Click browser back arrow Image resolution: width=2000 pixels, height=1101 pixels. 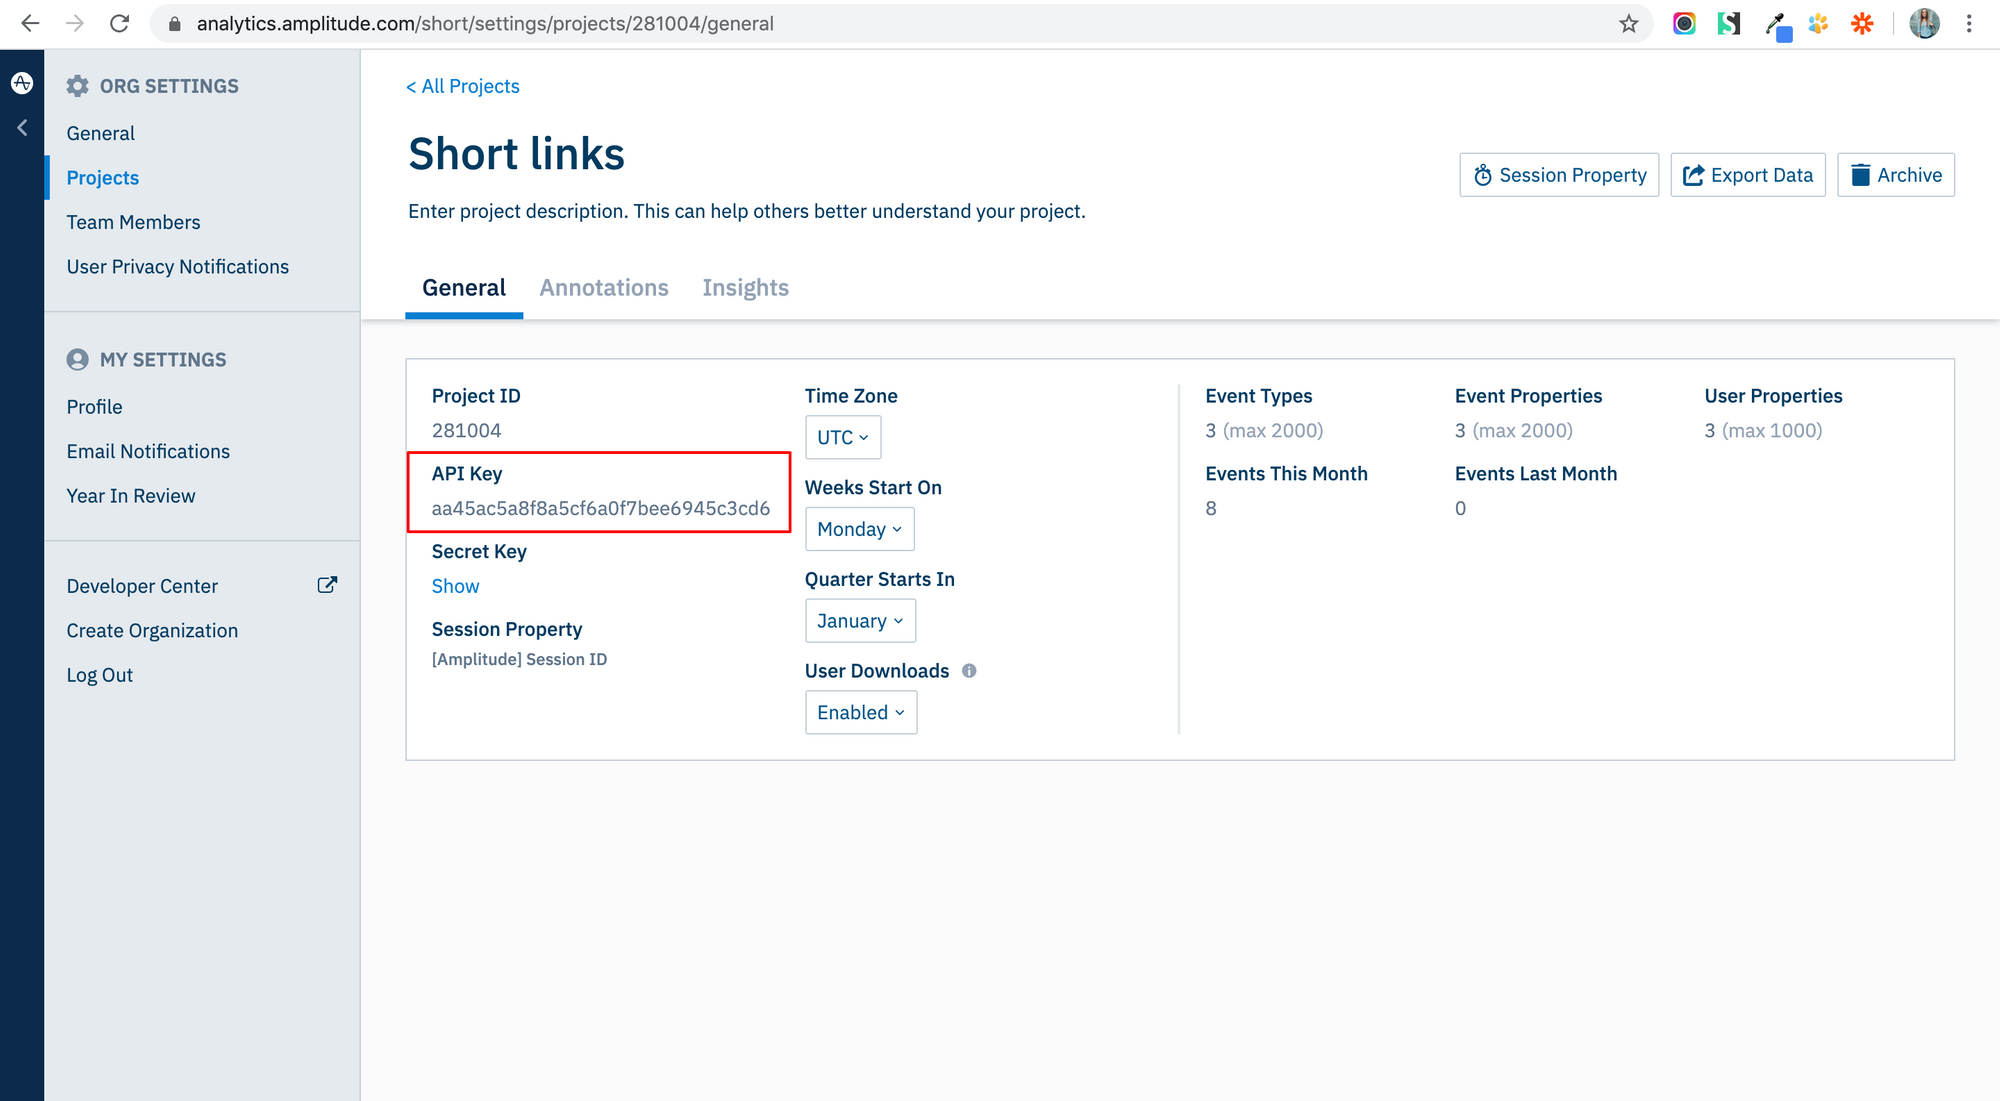coord(30,24)
